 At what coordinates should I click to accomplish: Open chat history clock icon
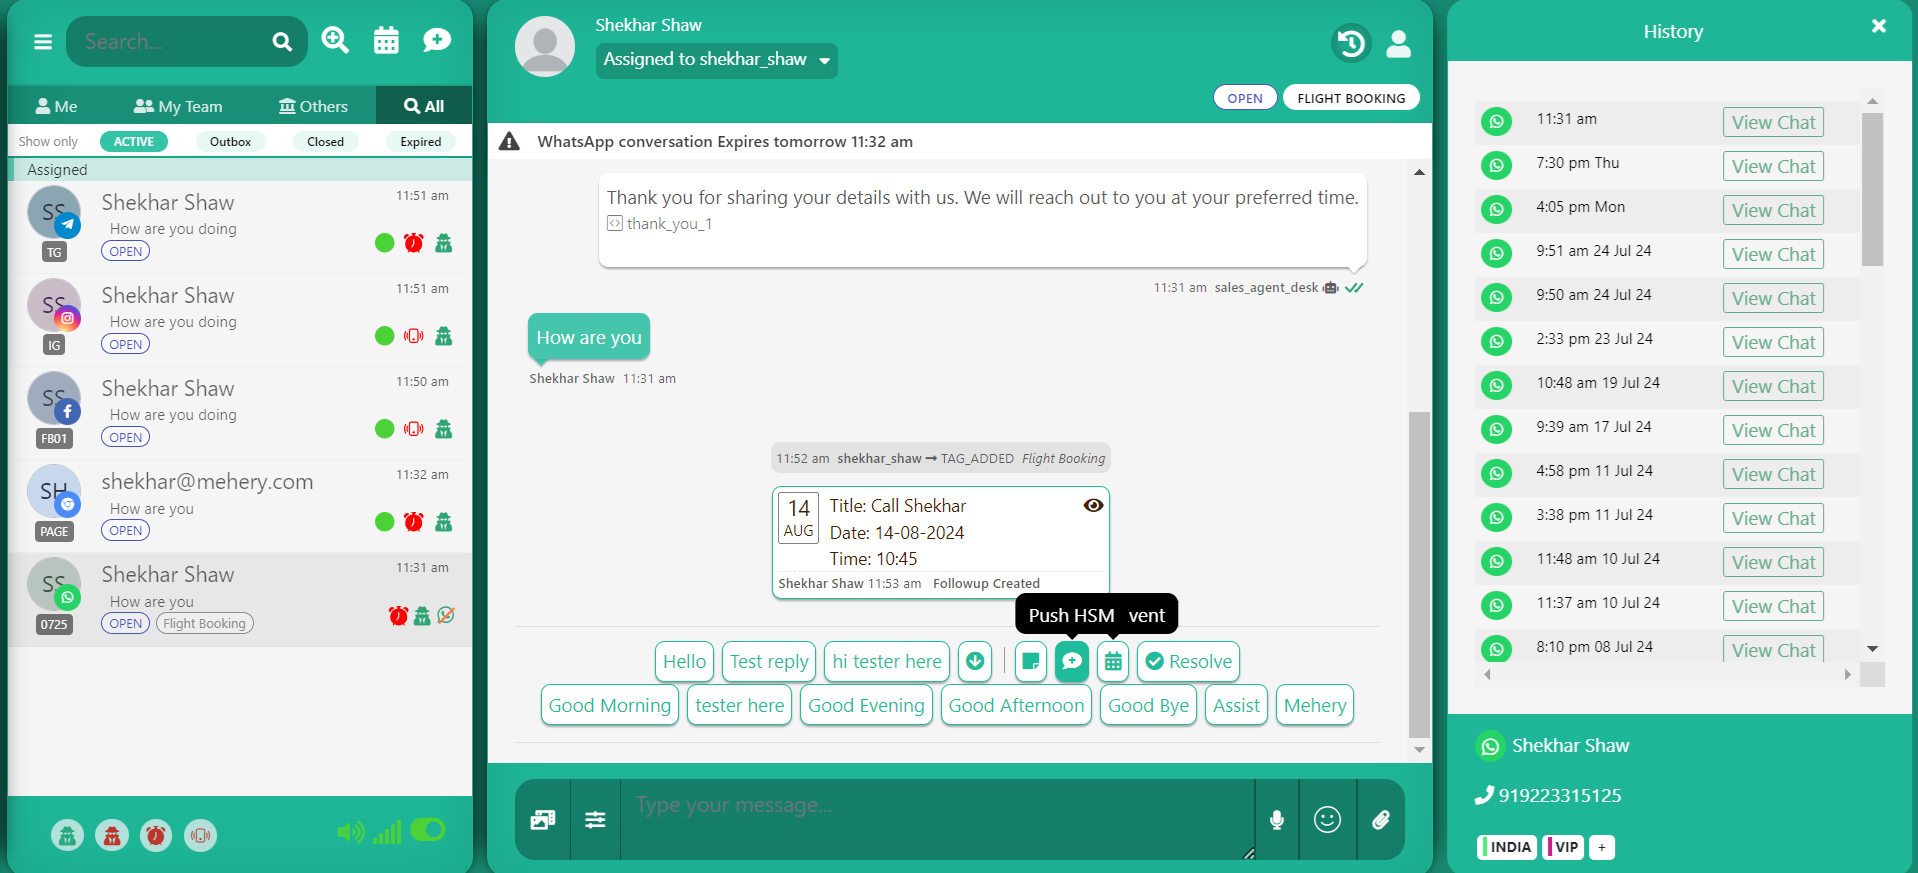tap(1351, 43)
